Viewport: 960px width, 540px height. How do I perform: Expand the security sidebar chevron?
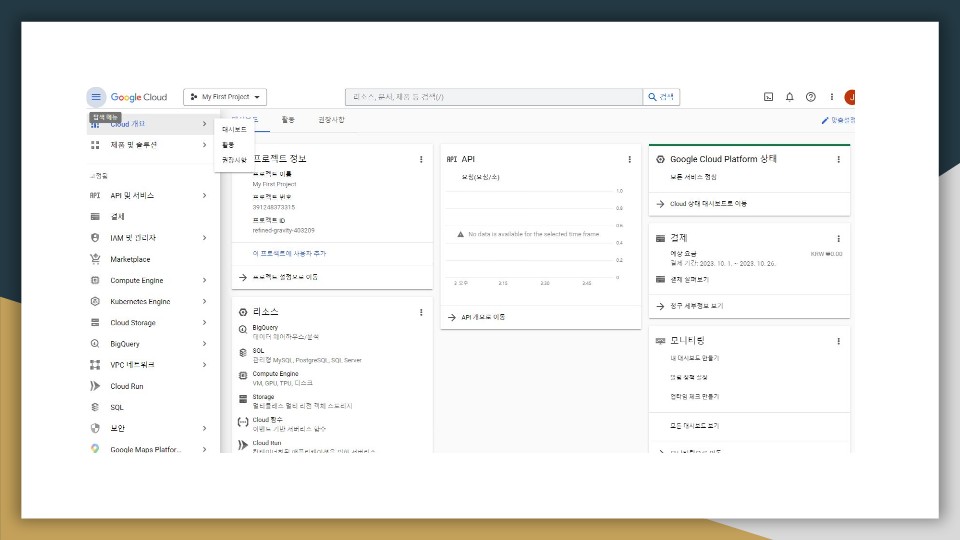(x=204, y=428)
